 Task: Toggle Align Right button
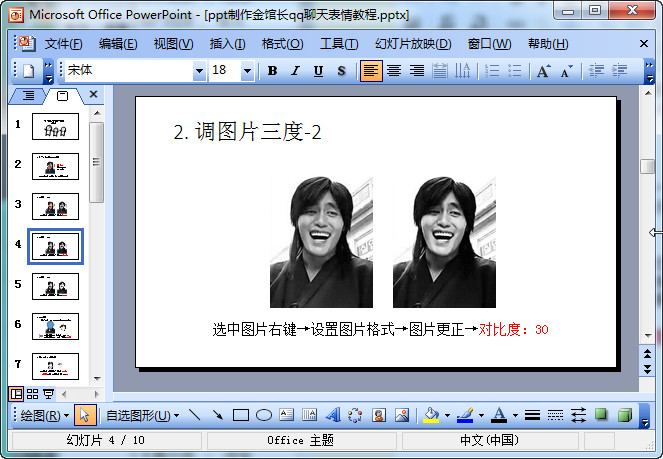coord(416,71)
